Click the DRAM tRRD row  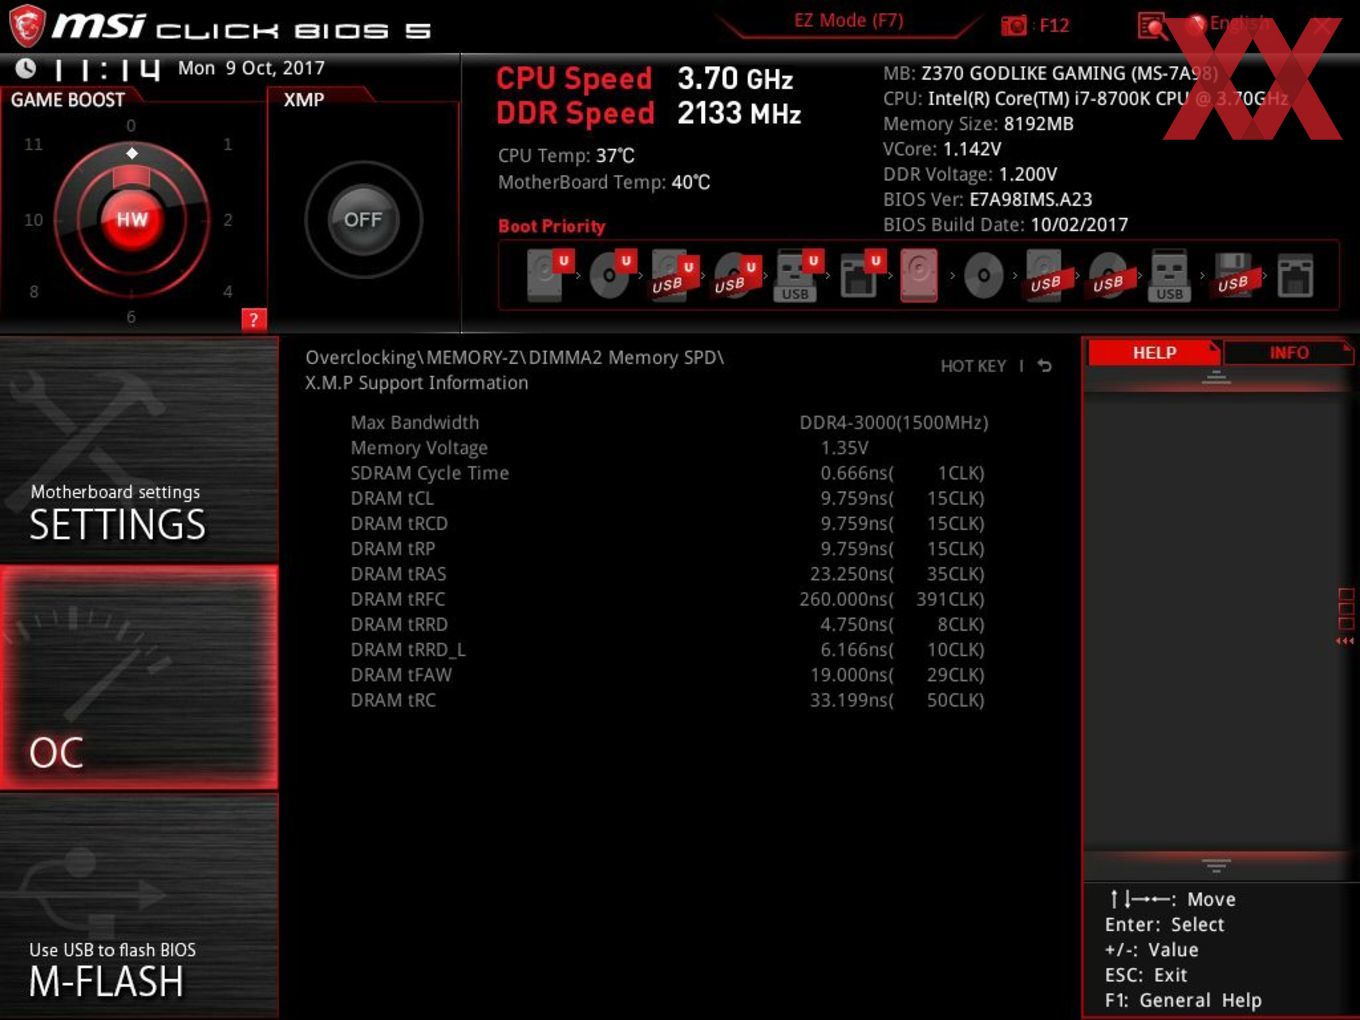[x=669, y=625]
